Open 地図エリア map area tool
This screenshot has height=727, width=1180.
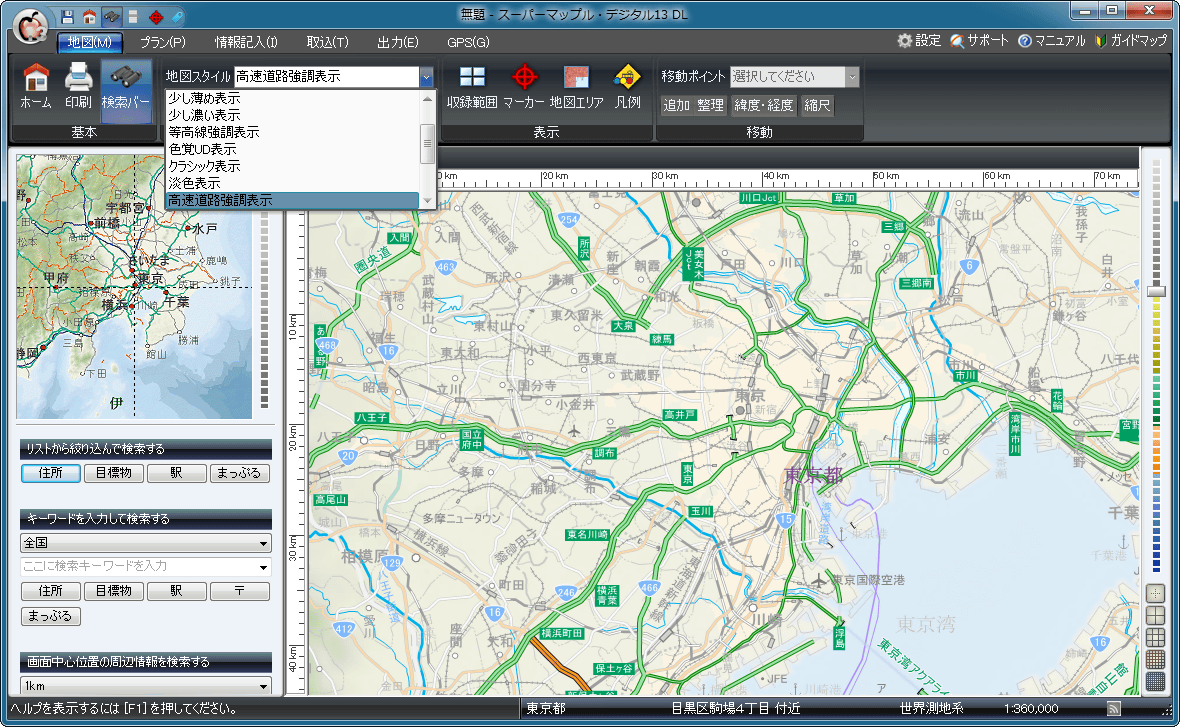(x=576, y=87)
